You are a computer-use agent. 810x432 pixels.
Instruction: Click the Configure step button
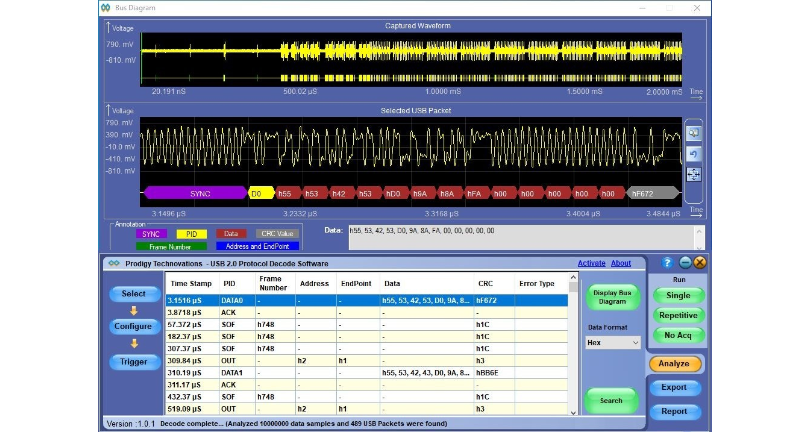[134, 326]
